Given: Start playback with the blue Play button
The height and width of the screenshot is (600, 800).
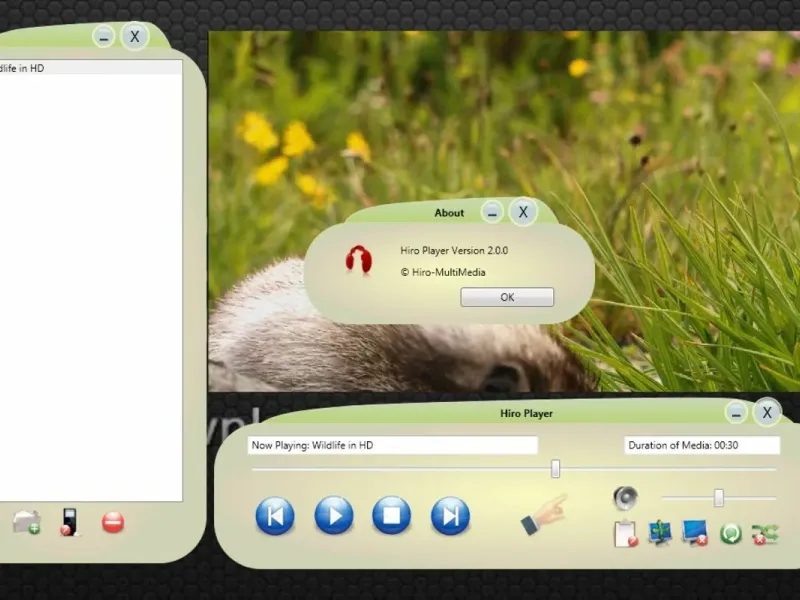Looking at the screenshot, I should (334, 516).
